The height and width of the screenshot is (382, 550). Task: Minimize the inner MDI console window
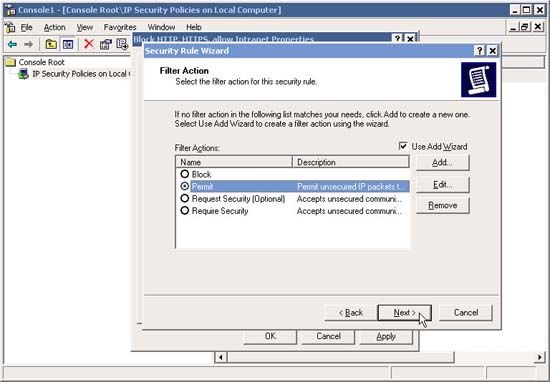click(x=513, y=27)
